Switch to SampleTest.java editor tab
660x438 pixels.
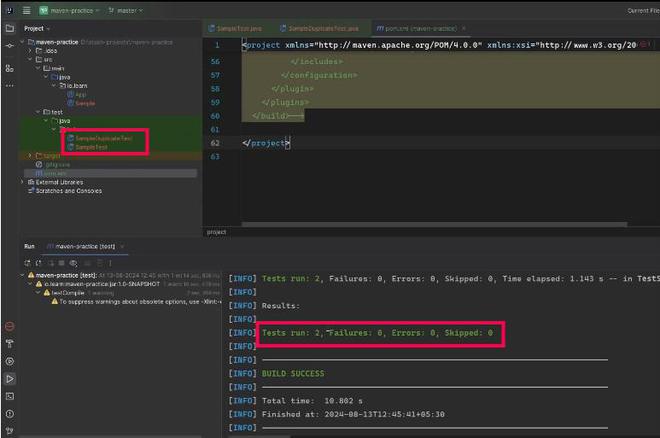235,29
